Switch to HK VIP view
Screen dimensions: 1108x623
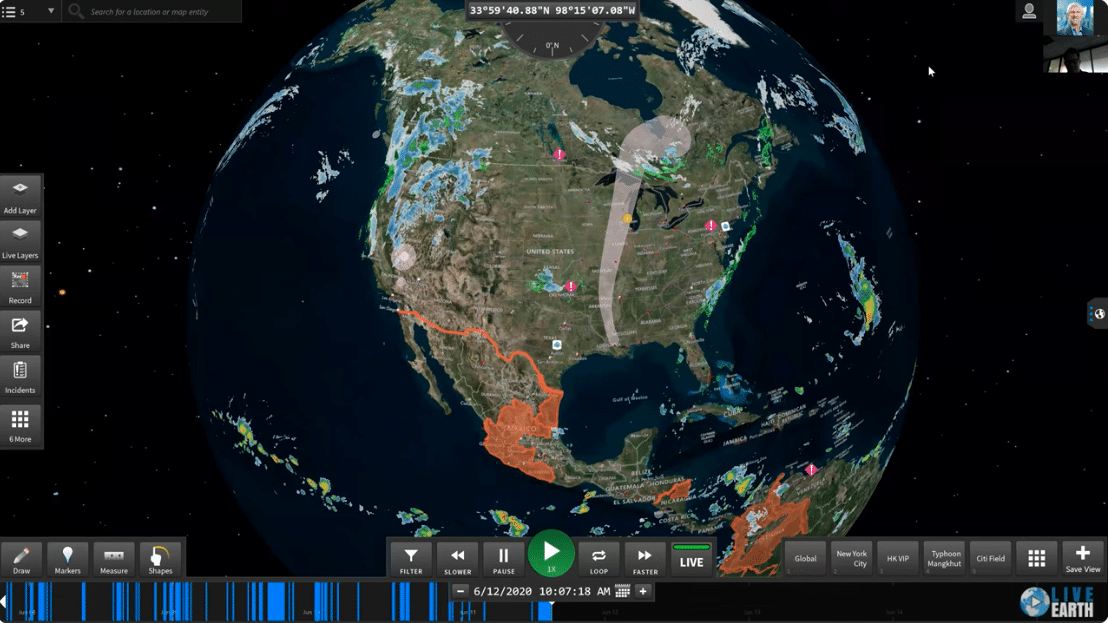point(898,559)
